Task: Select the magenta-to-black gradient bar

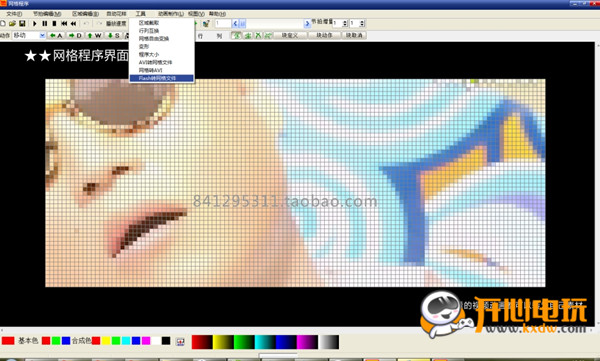Action: (x=307, y=342)
